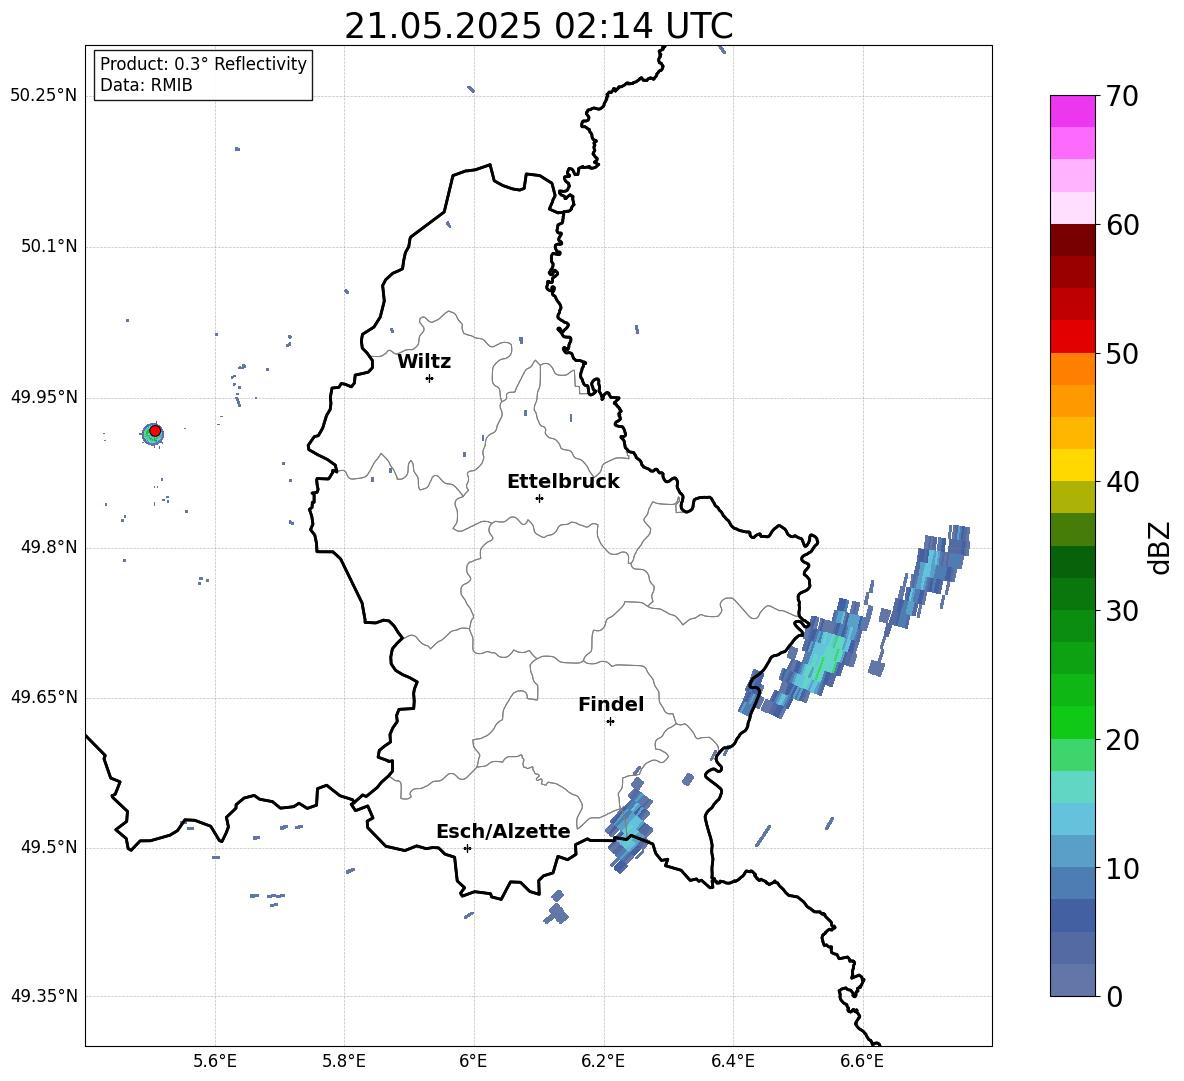Click the Wiltz location cross marker
This screenshot has height=1081, width=1184.
click(x=430, y=378)
